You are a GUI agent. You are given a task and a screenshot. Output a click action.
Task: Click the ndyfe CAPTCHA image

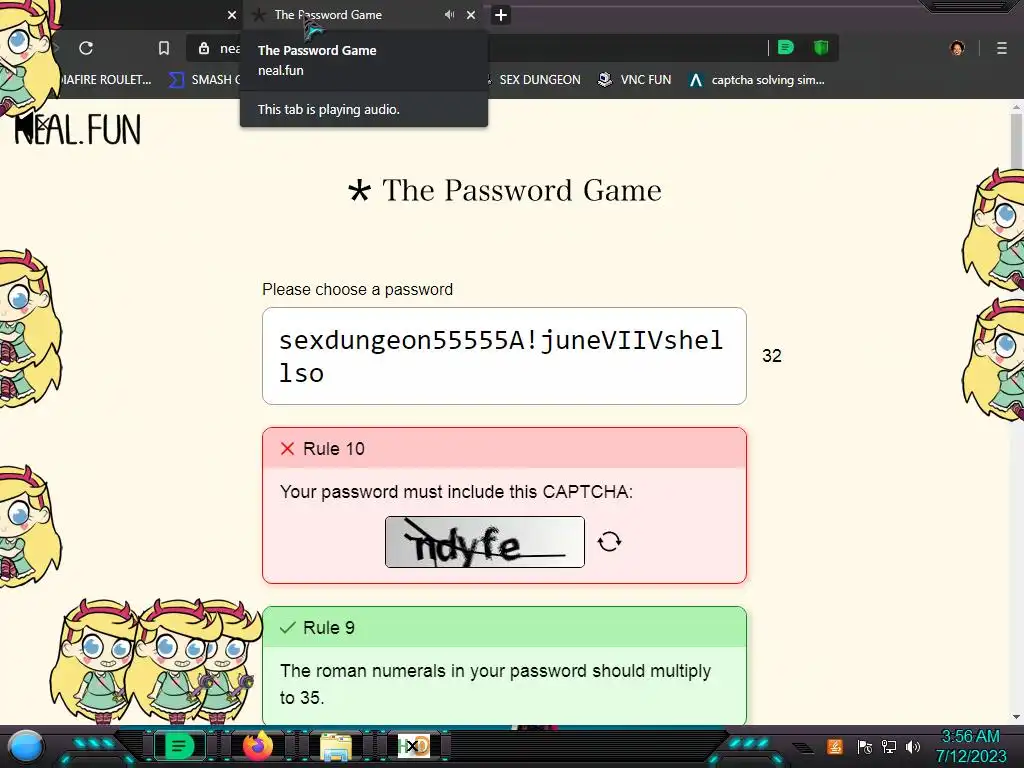[485, 542]
